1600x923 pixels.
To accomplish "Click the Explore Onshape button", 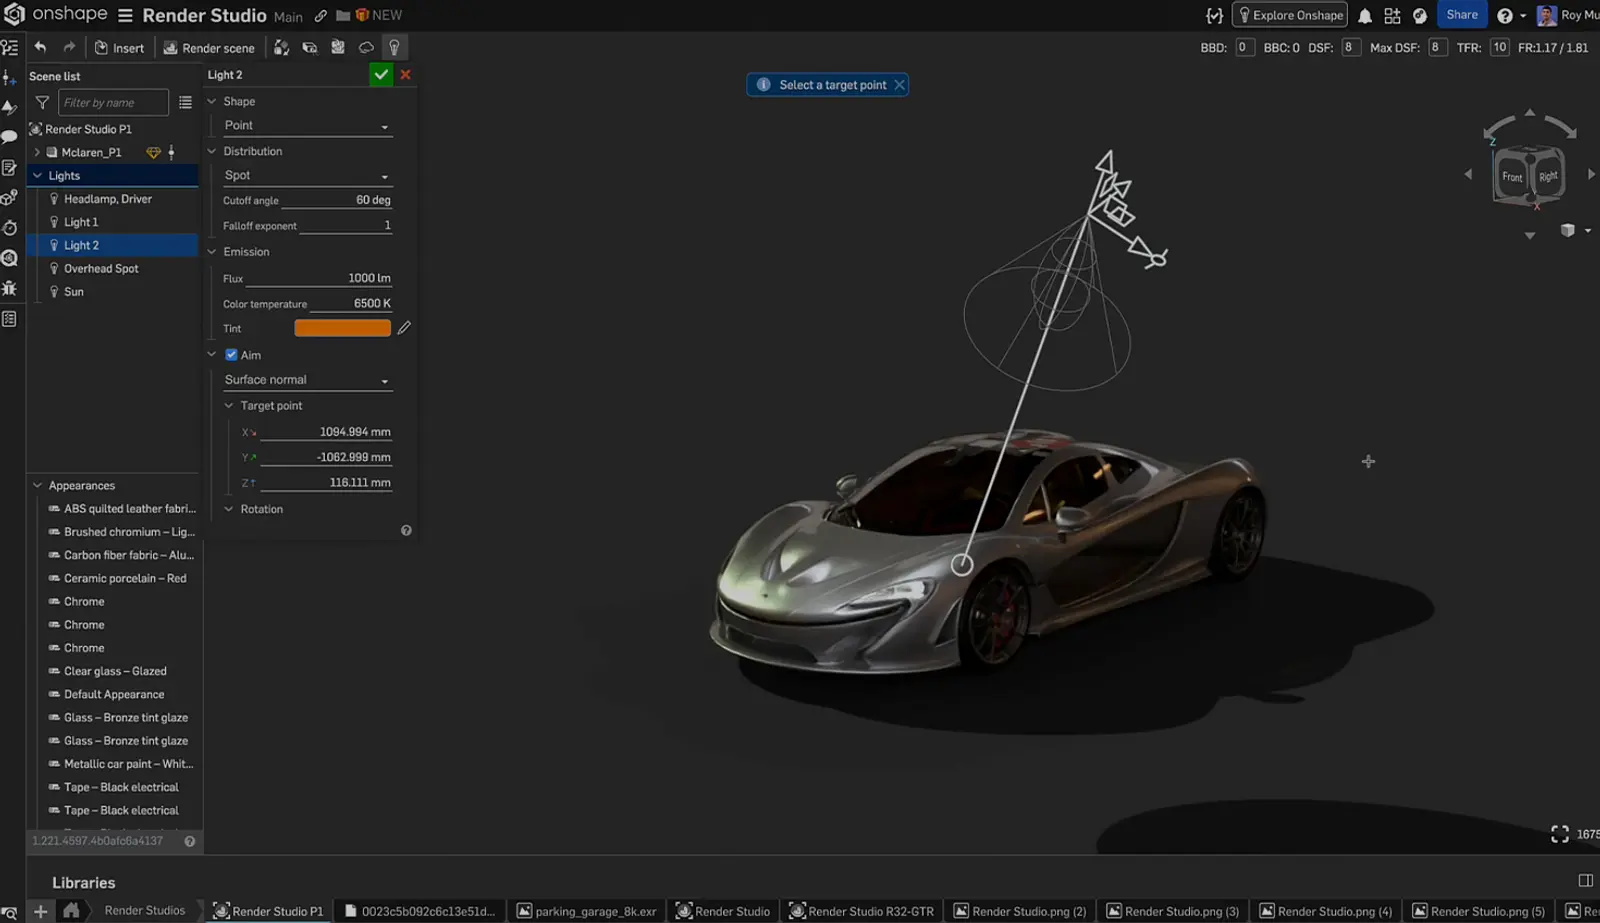I will [x=1290, y=15].
